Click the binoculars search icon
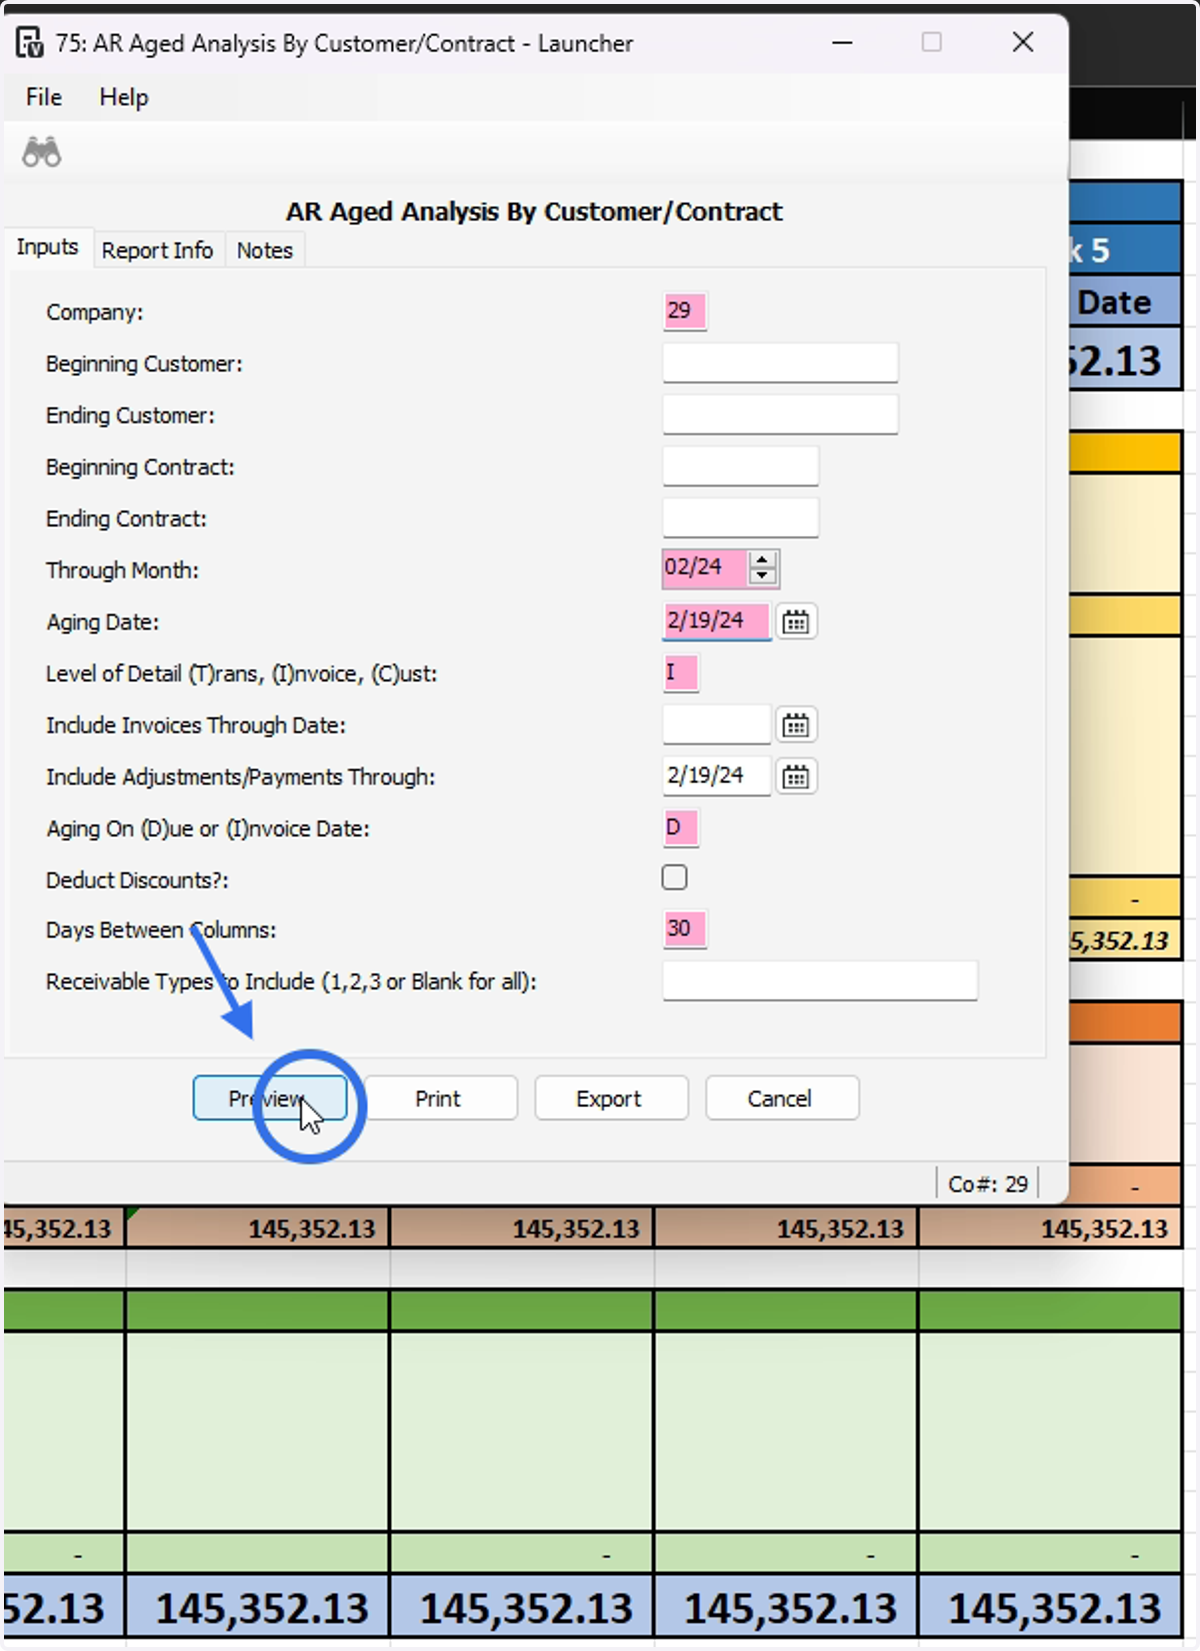 (42, 152)
